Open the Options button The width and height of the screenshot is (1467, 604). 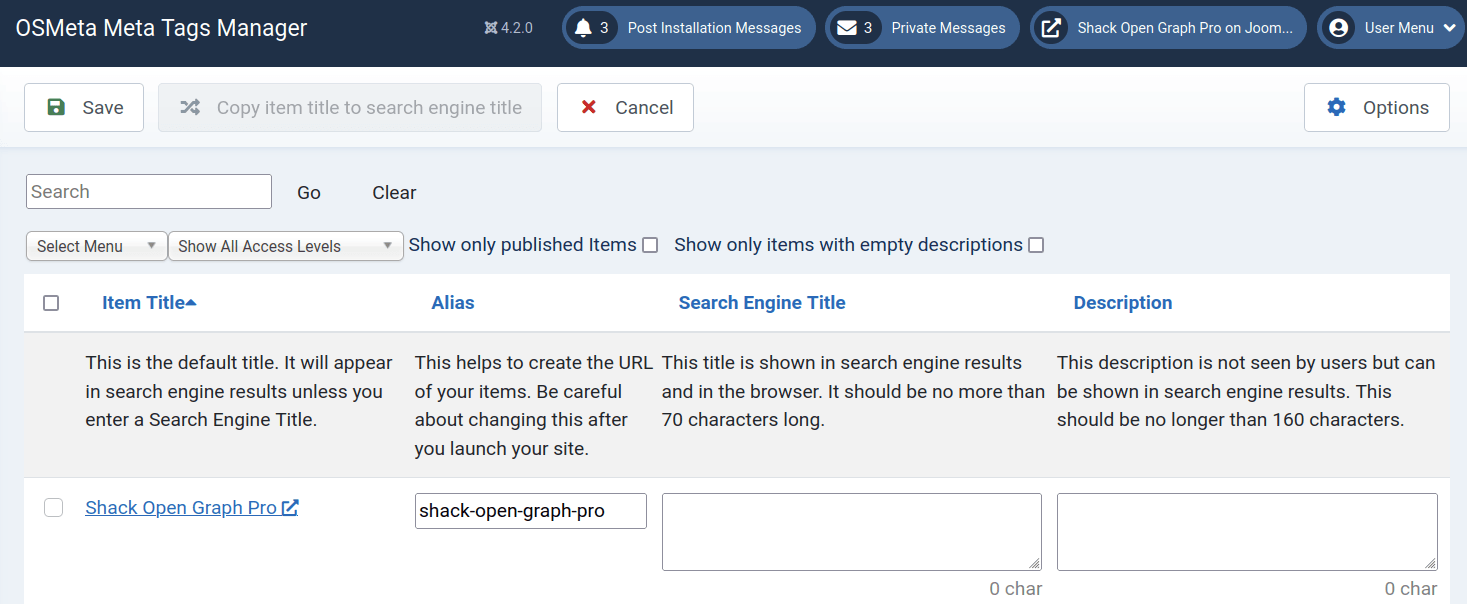tap(1377, 107)
